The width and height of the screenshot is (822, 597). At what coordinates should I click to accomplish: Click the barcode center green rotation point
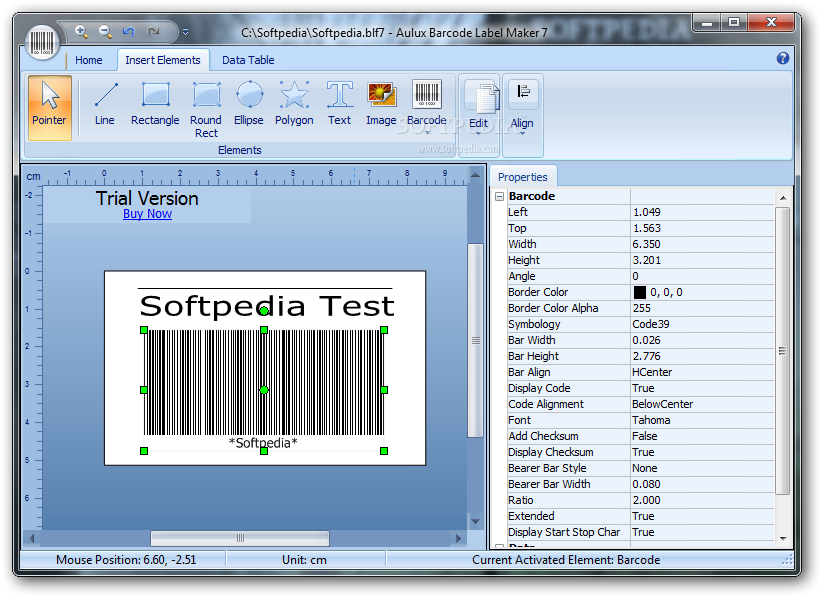pos(264,390)
